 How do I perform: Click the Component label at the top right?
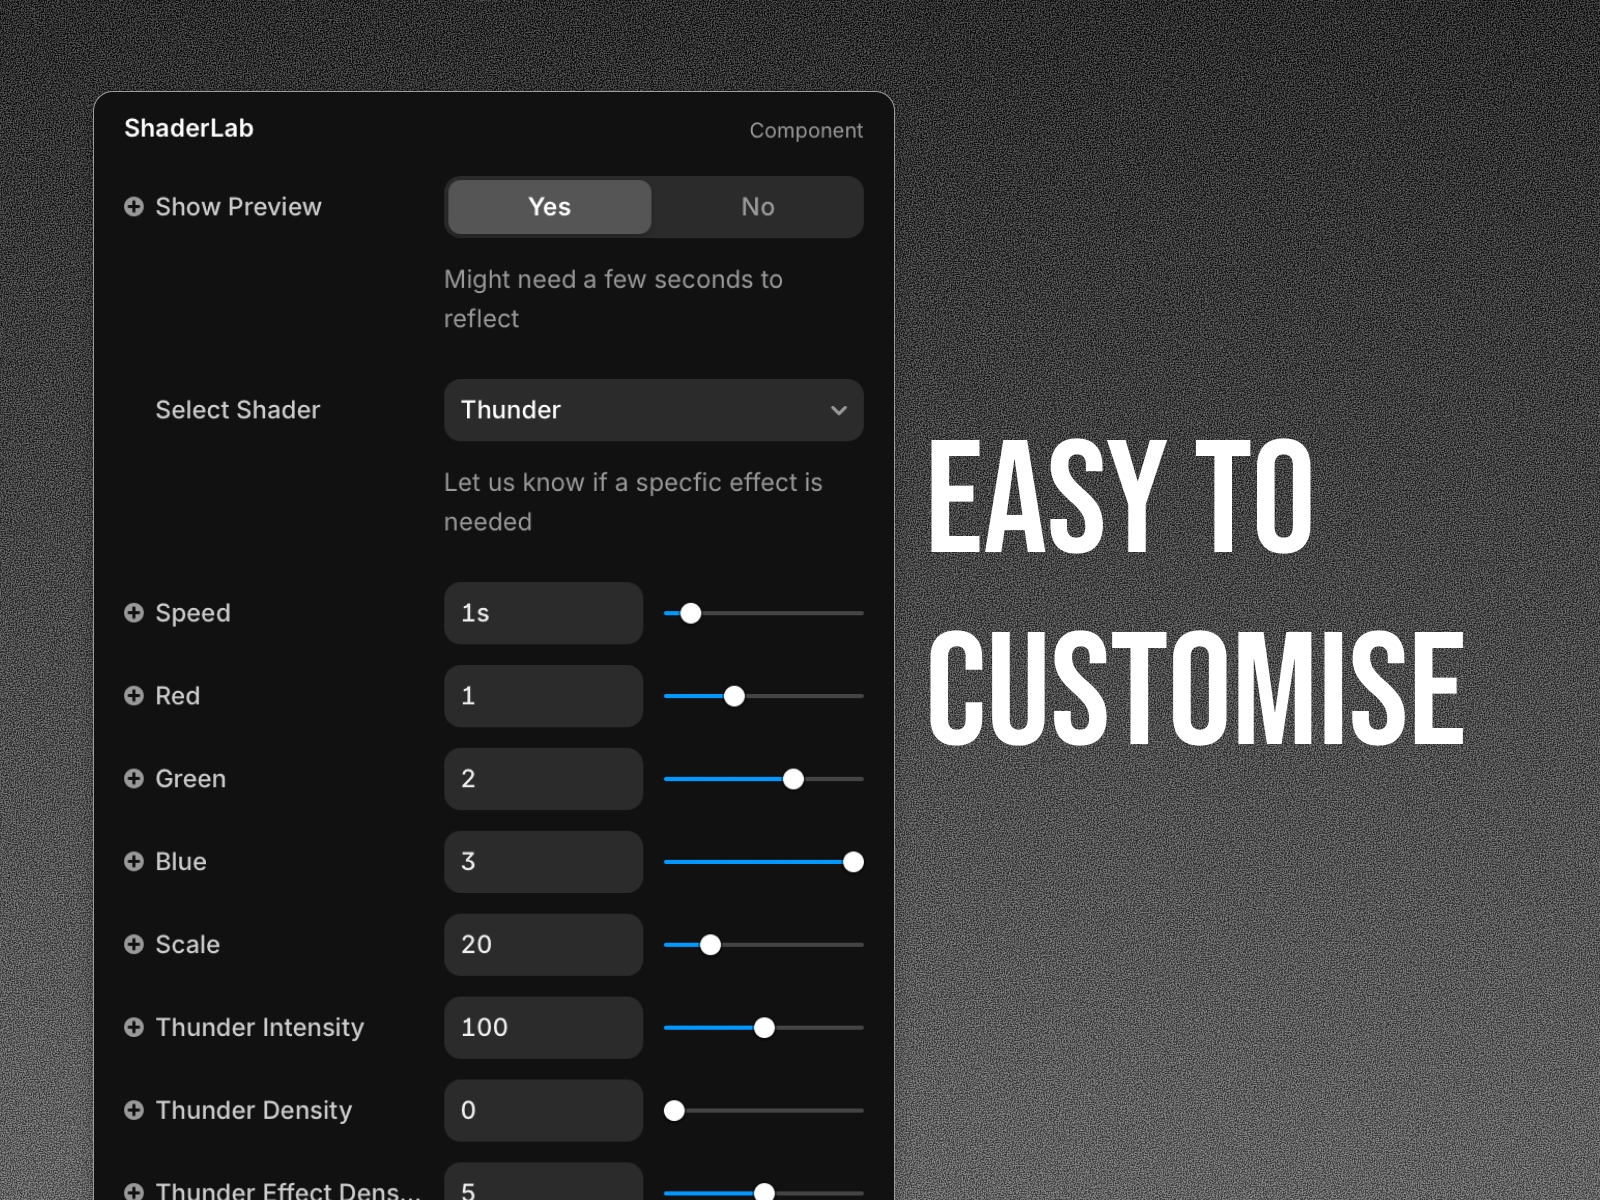tap(806, 130)
